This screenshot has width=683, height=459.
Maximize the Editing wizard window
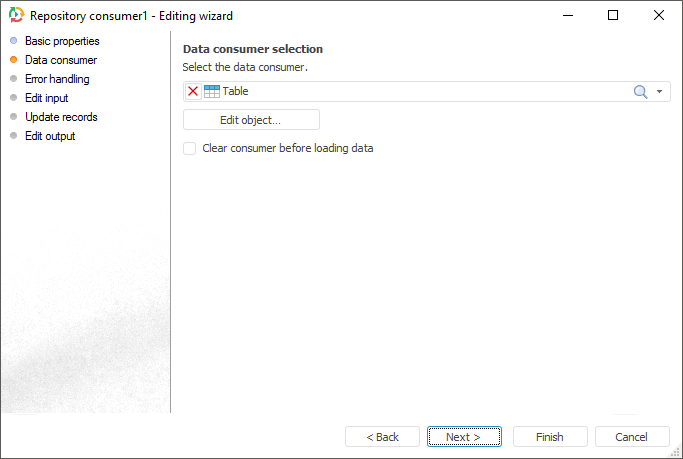613,16
